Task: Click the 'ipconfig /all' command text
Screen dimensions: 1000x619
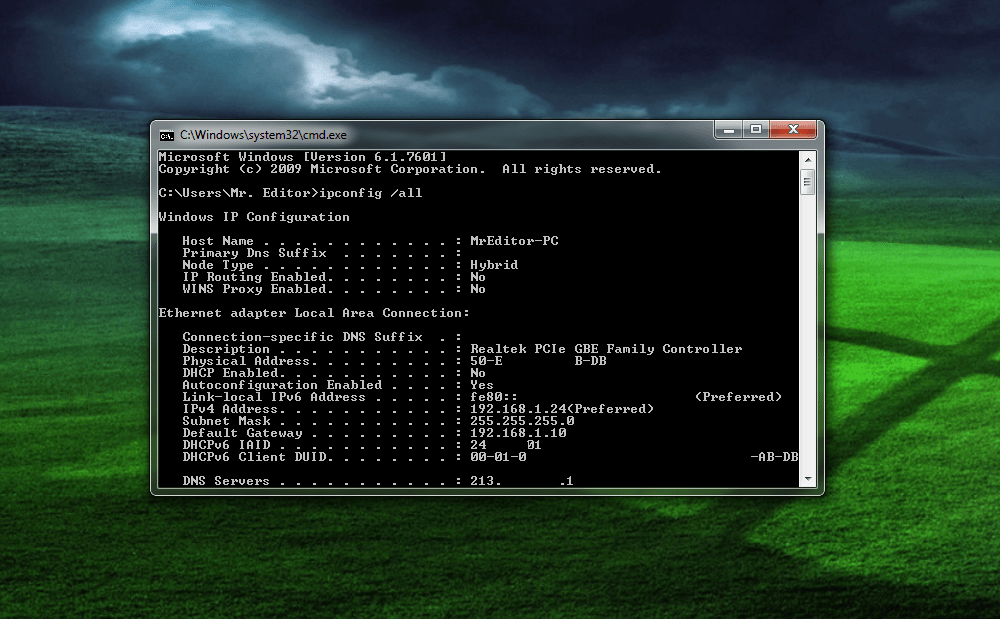Action: (371, 193)
